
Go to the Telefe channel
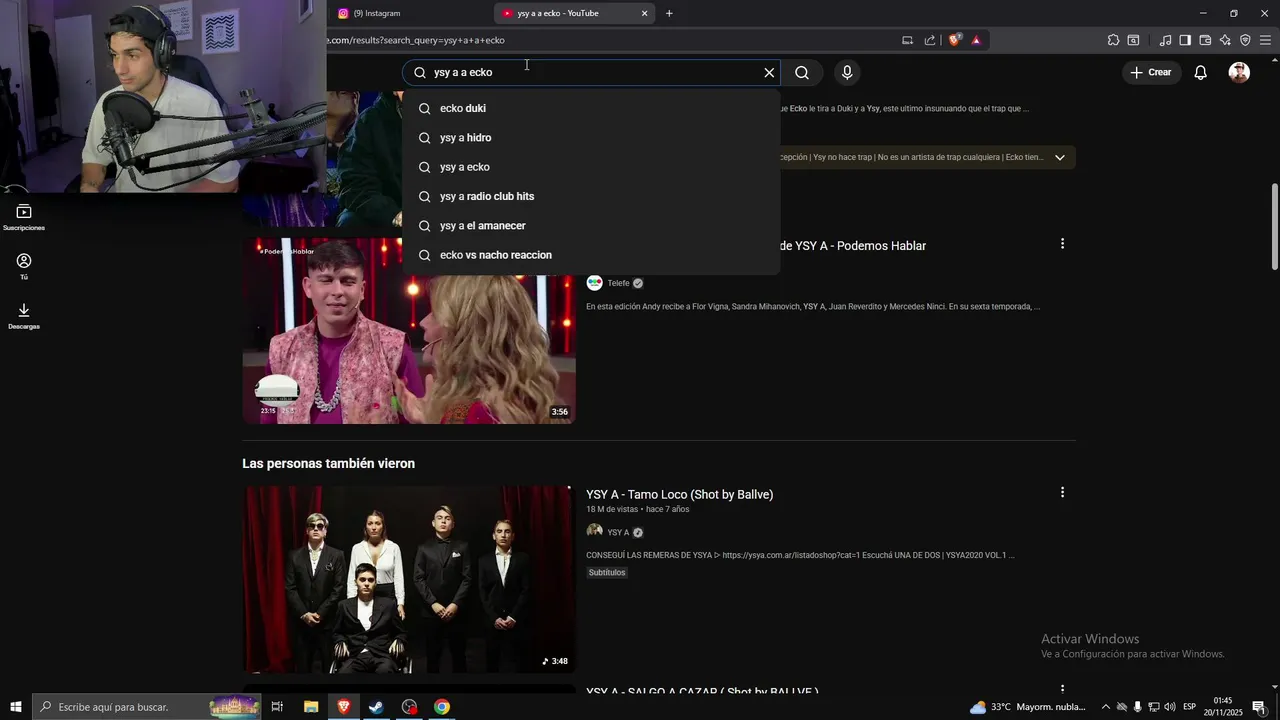[618, 283]
